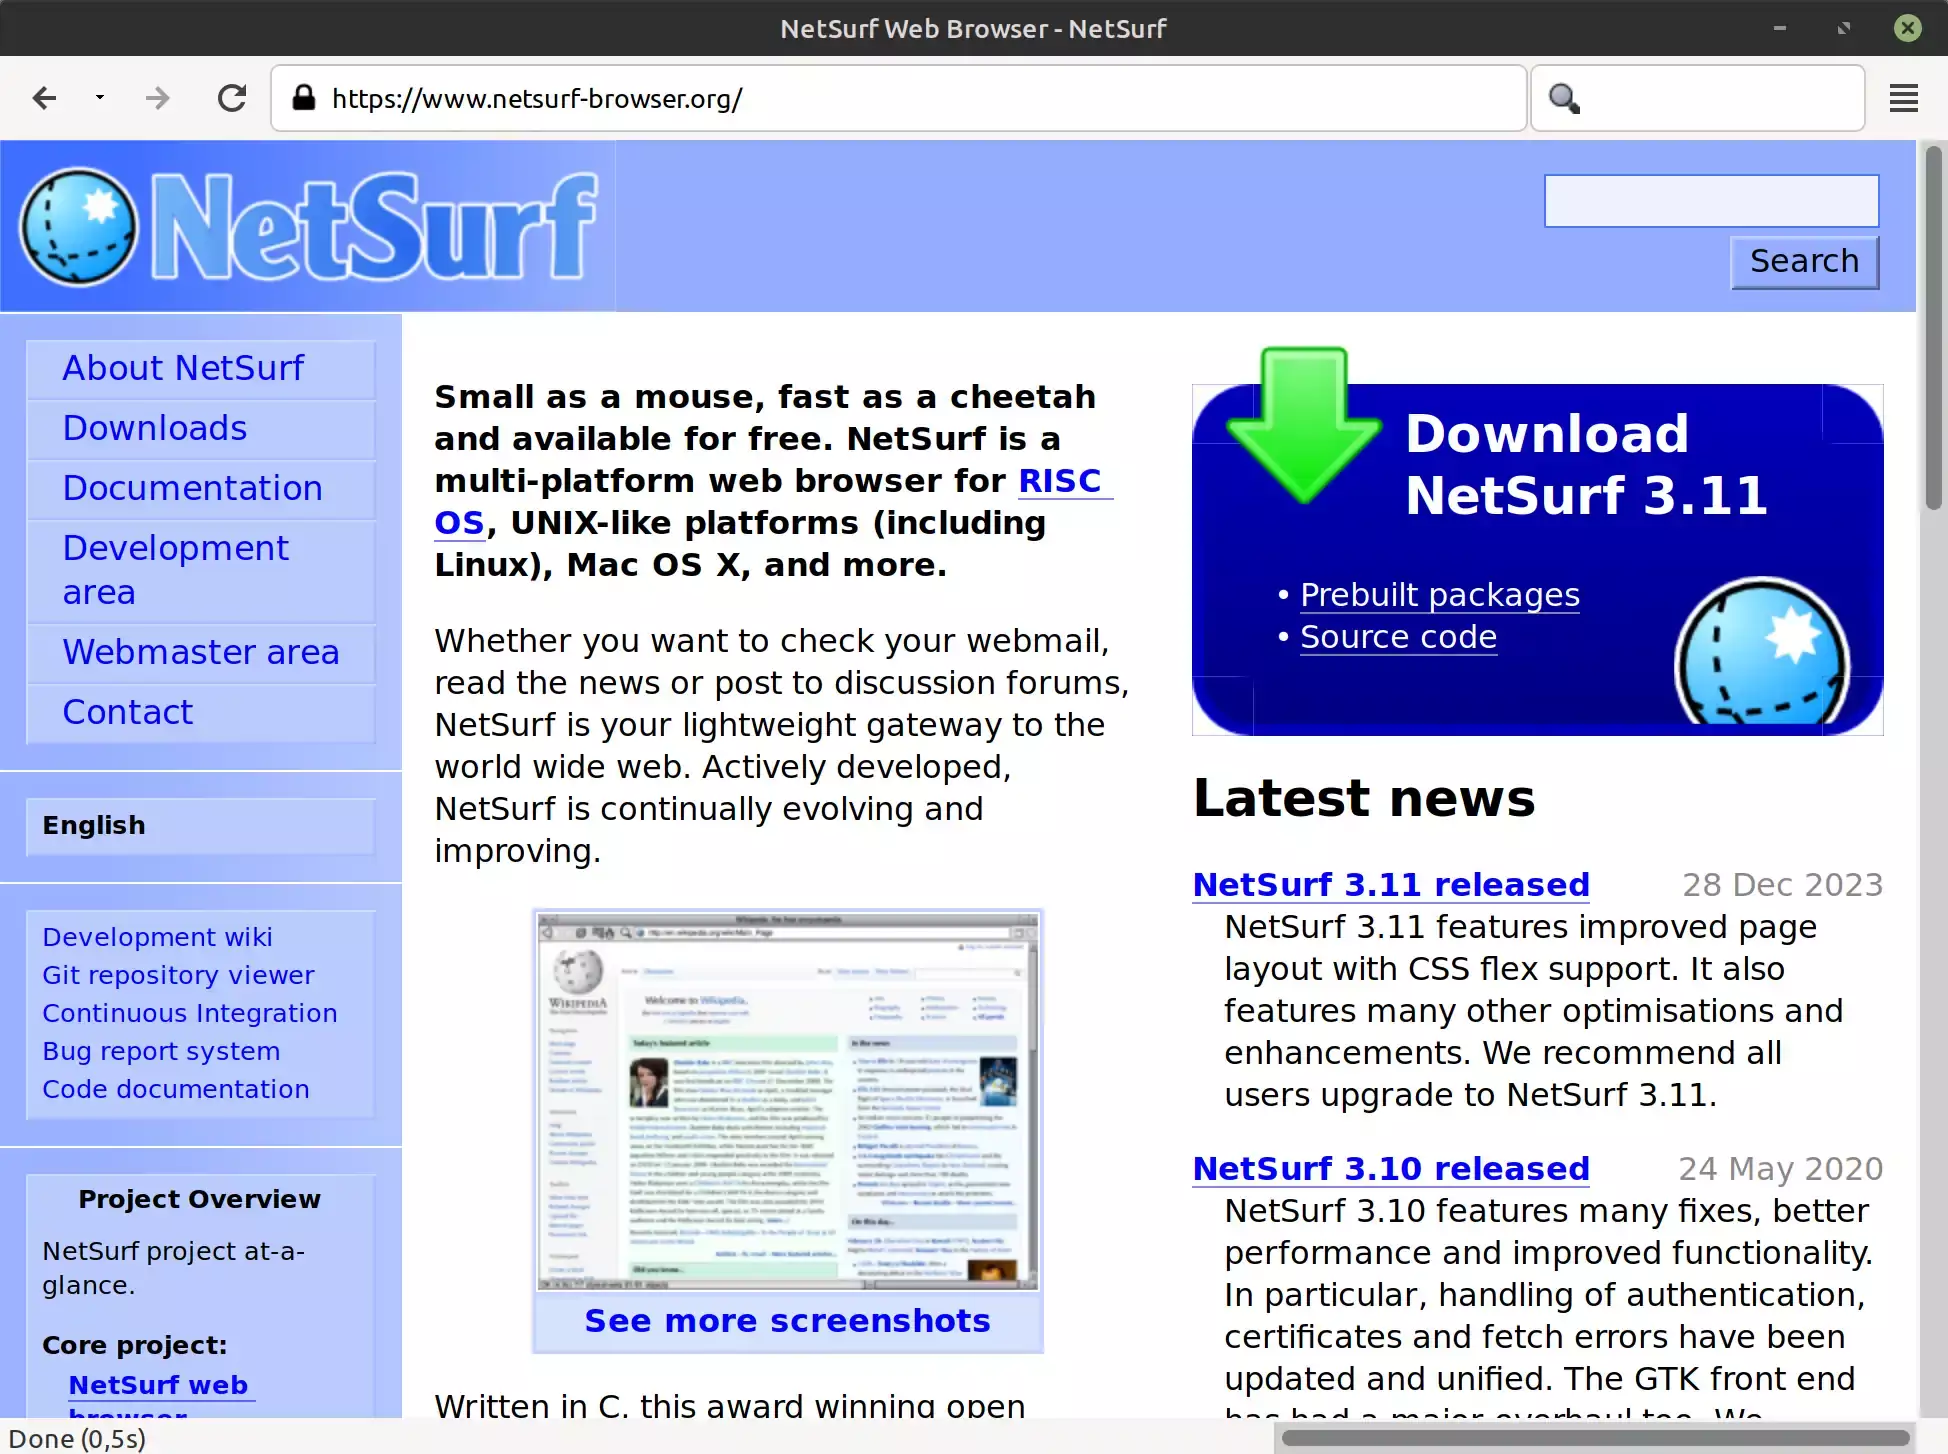Viewport: 1948px width, 1454px height.
Task: Go forward to the next page
Action: click(157, 98)
